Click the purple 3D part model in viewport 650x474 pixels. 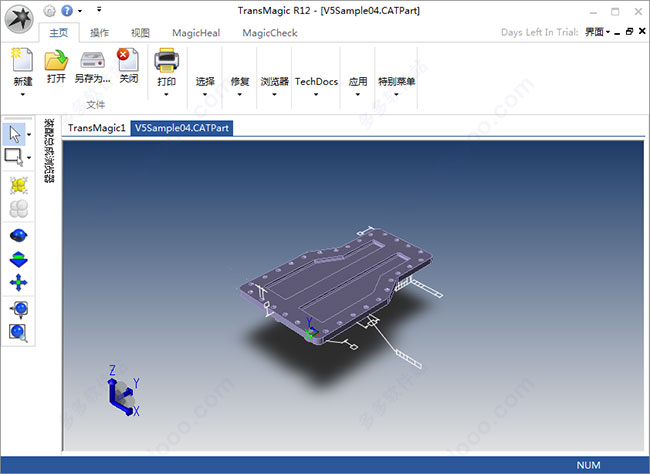(x=336, y=286)
